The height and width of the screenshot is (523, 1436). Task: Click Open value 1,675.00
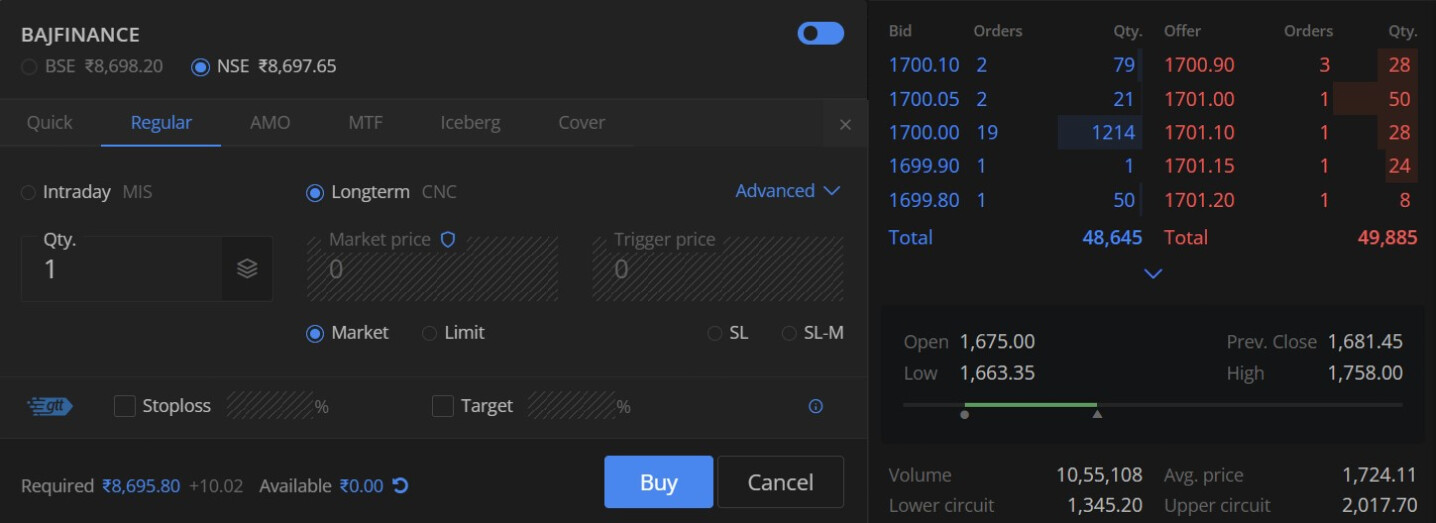(997, 342)
